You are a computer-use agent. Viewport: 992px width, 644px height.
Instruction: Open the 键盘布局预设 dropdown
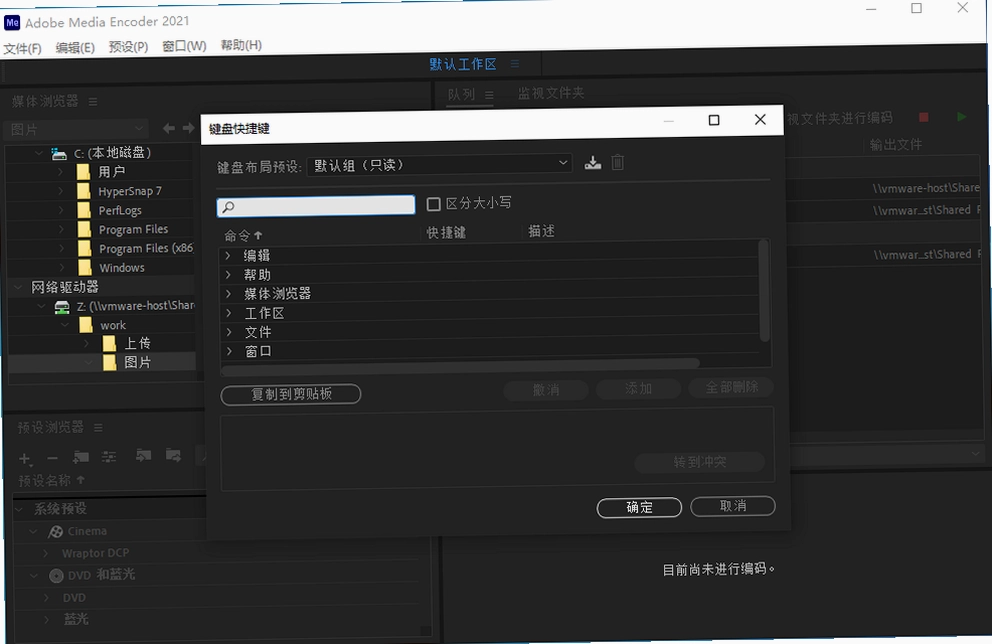click(x=440, y=165)
